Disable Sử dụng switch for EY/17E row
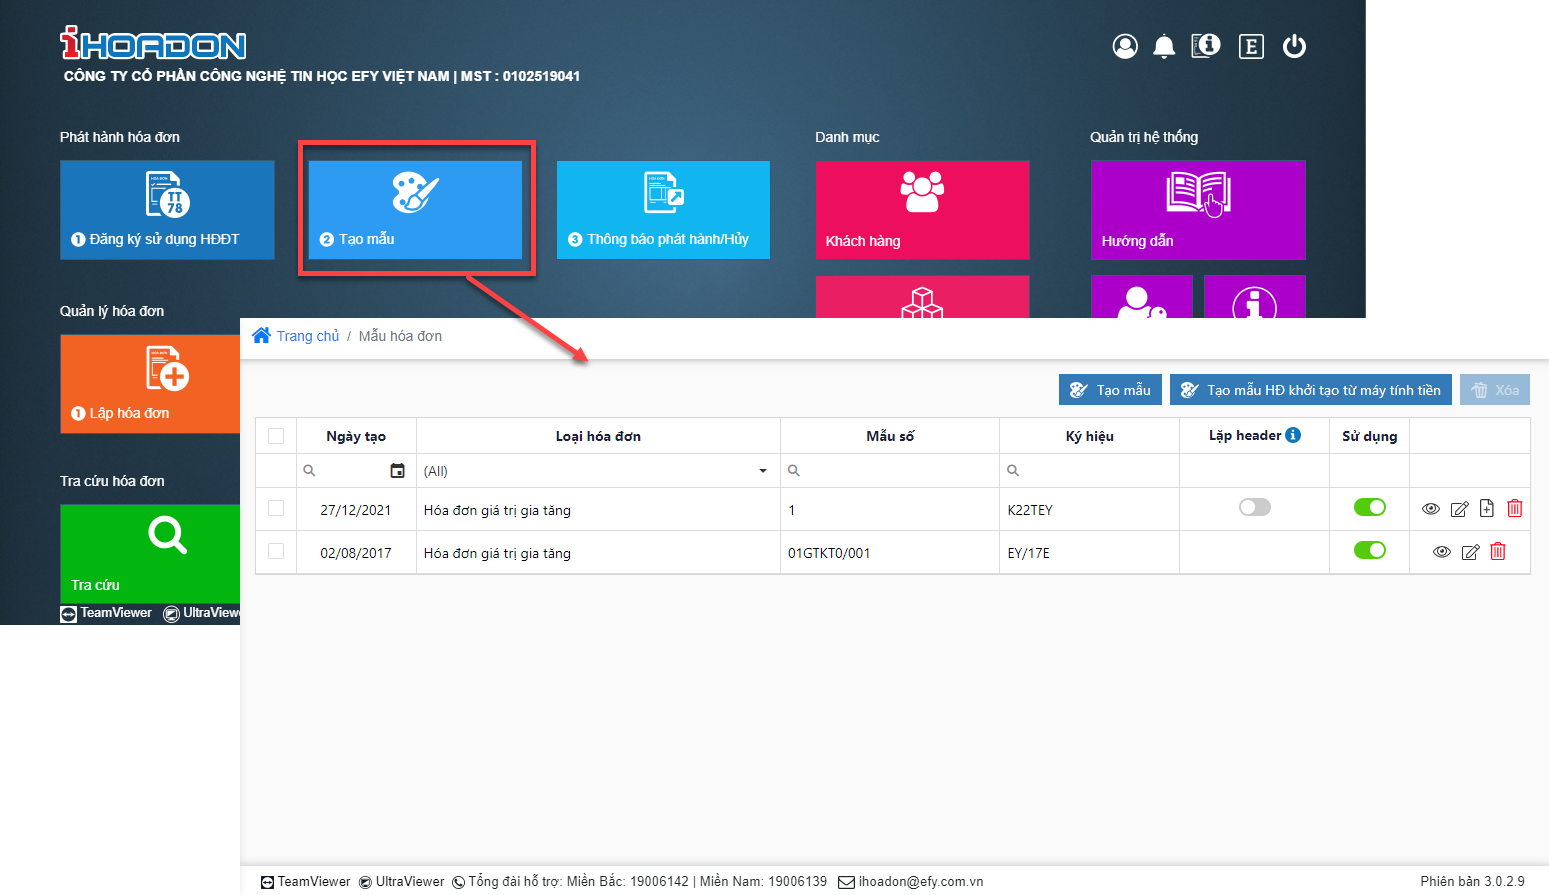The height and width of the screenshot is (895, 1549). click(x=1369, y=550)
